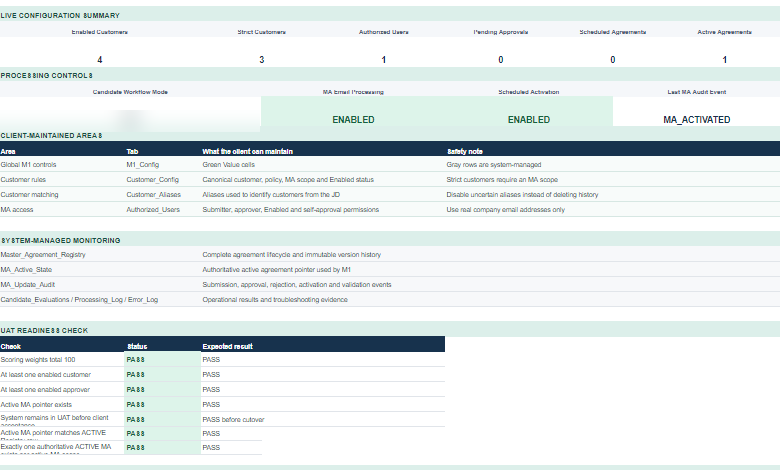
Task: Select the Authorized Users value 1
Action: (x=384, y=60)
